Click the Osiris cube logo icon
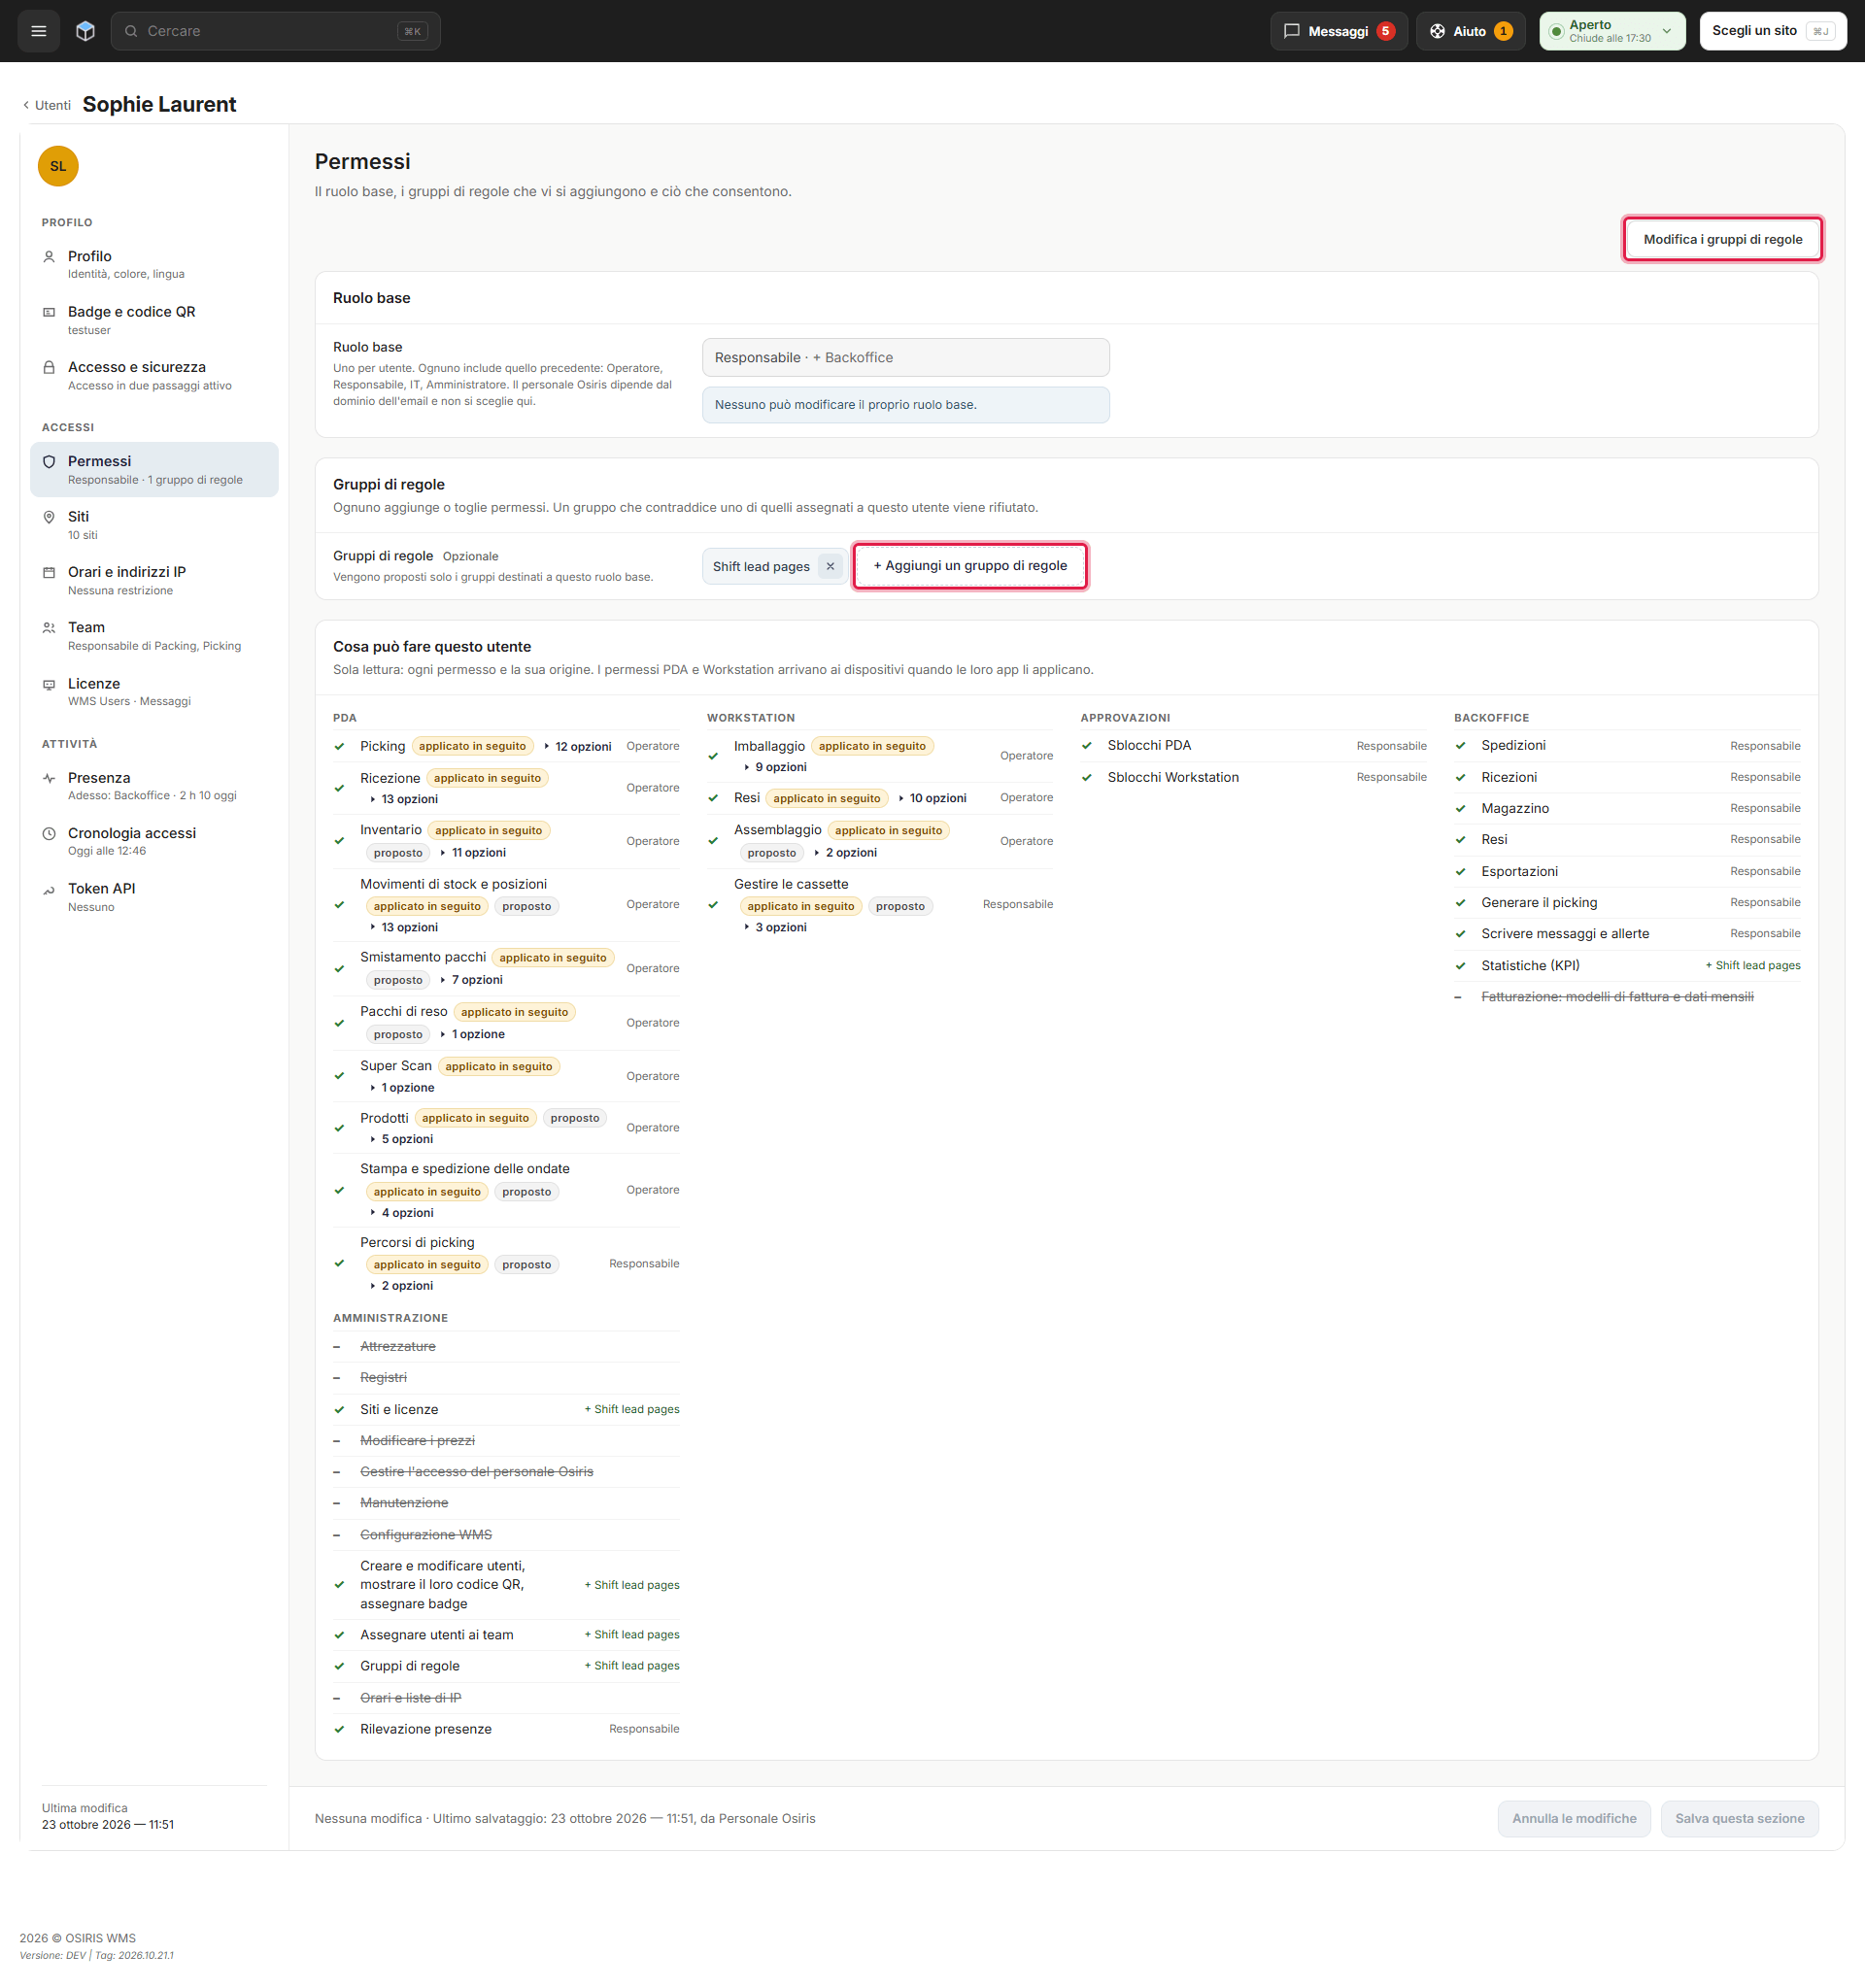This screenshot has height=1988, width=1865. (x=85, y=31)
